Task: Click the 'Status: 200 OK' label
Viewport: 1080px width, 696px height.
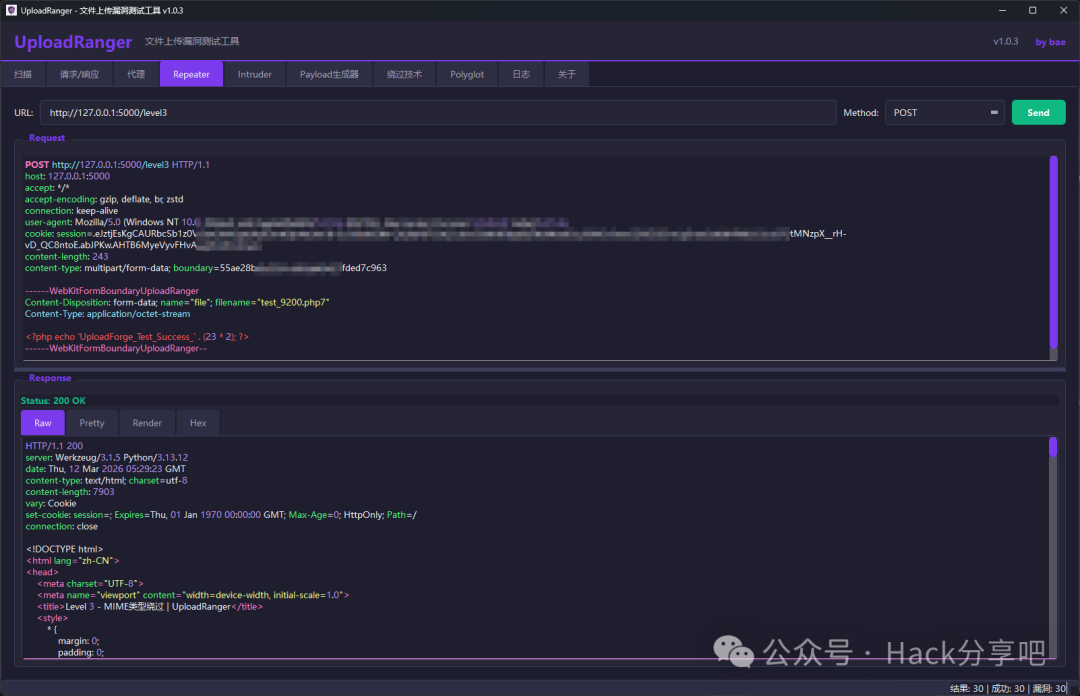Action: click(53, 400)
